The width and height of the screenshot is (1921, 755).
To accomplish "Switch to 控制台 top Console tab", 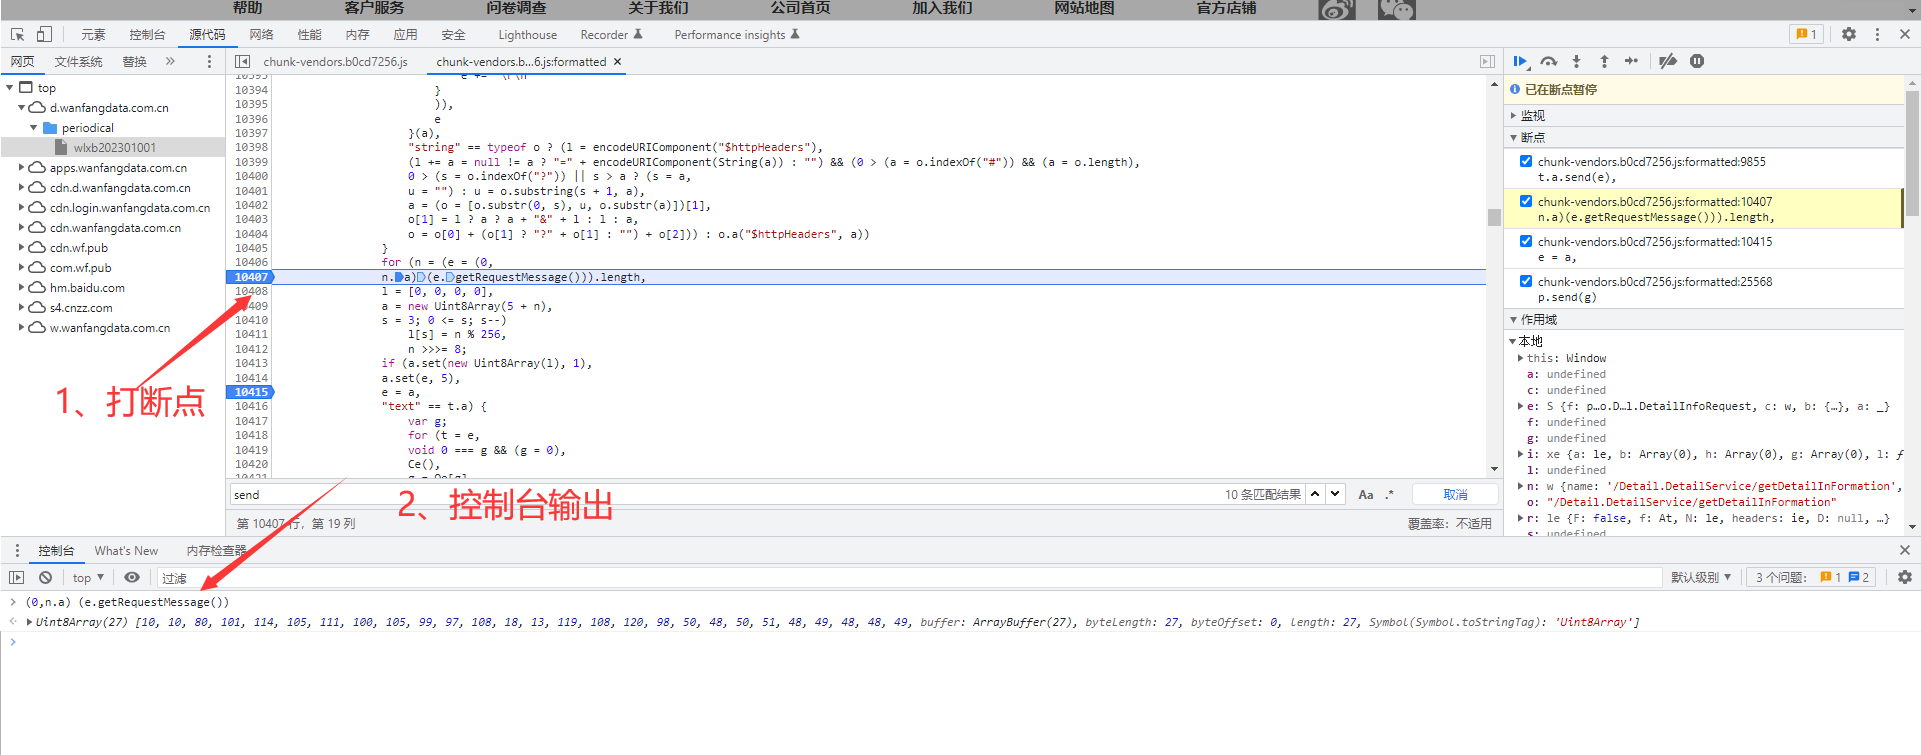I will (x=147, y=34).
